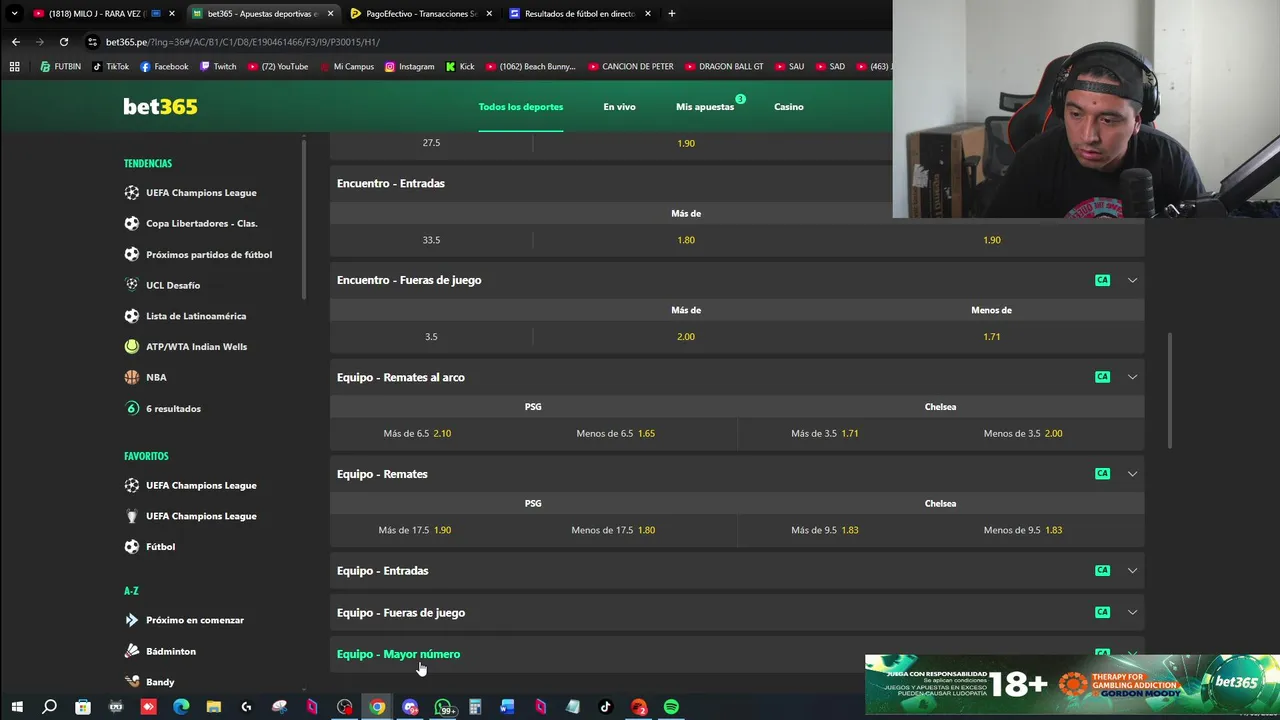Open FUTBIN bookmark
This screenshot has height=720, width=1280.
click(x=60, y=67)
